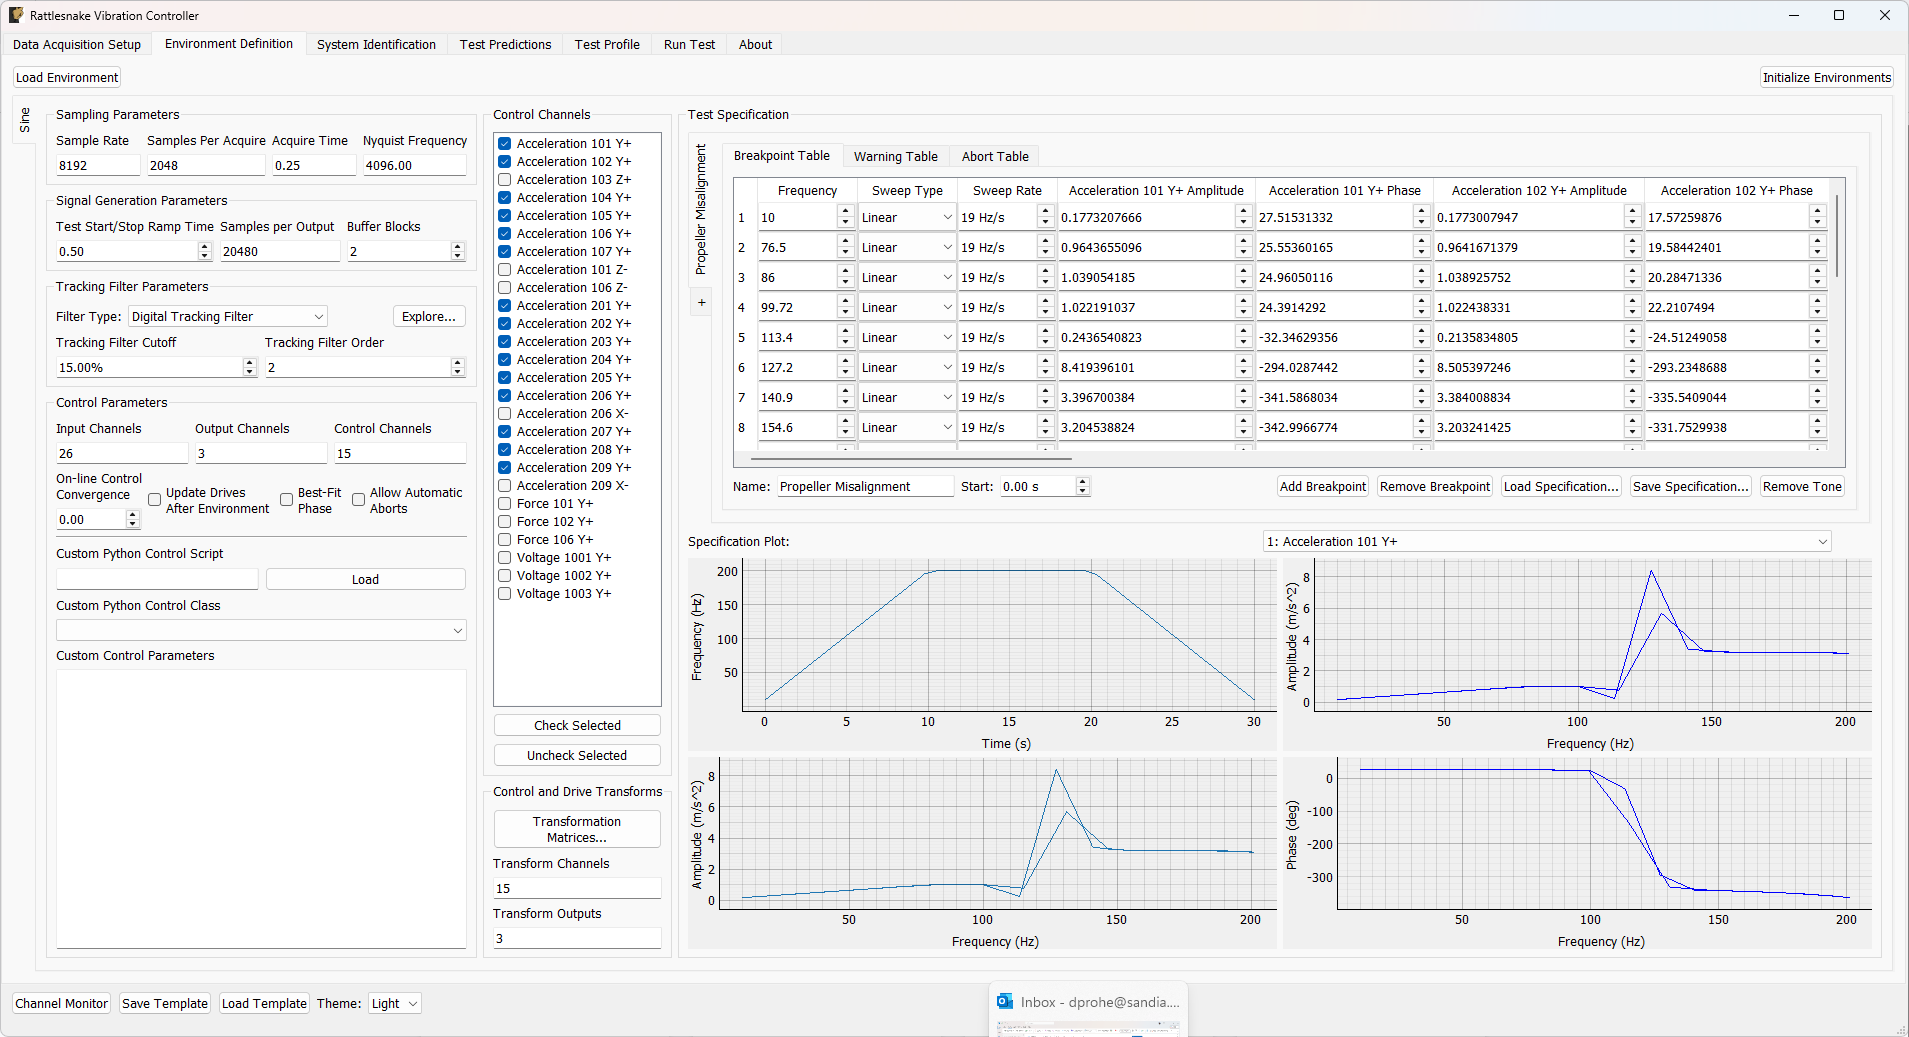This screenshot has height=1037, width=1909.
Task: Click the breakpoint table horizontal scrollbar
Action: click(x=912, y=460)
